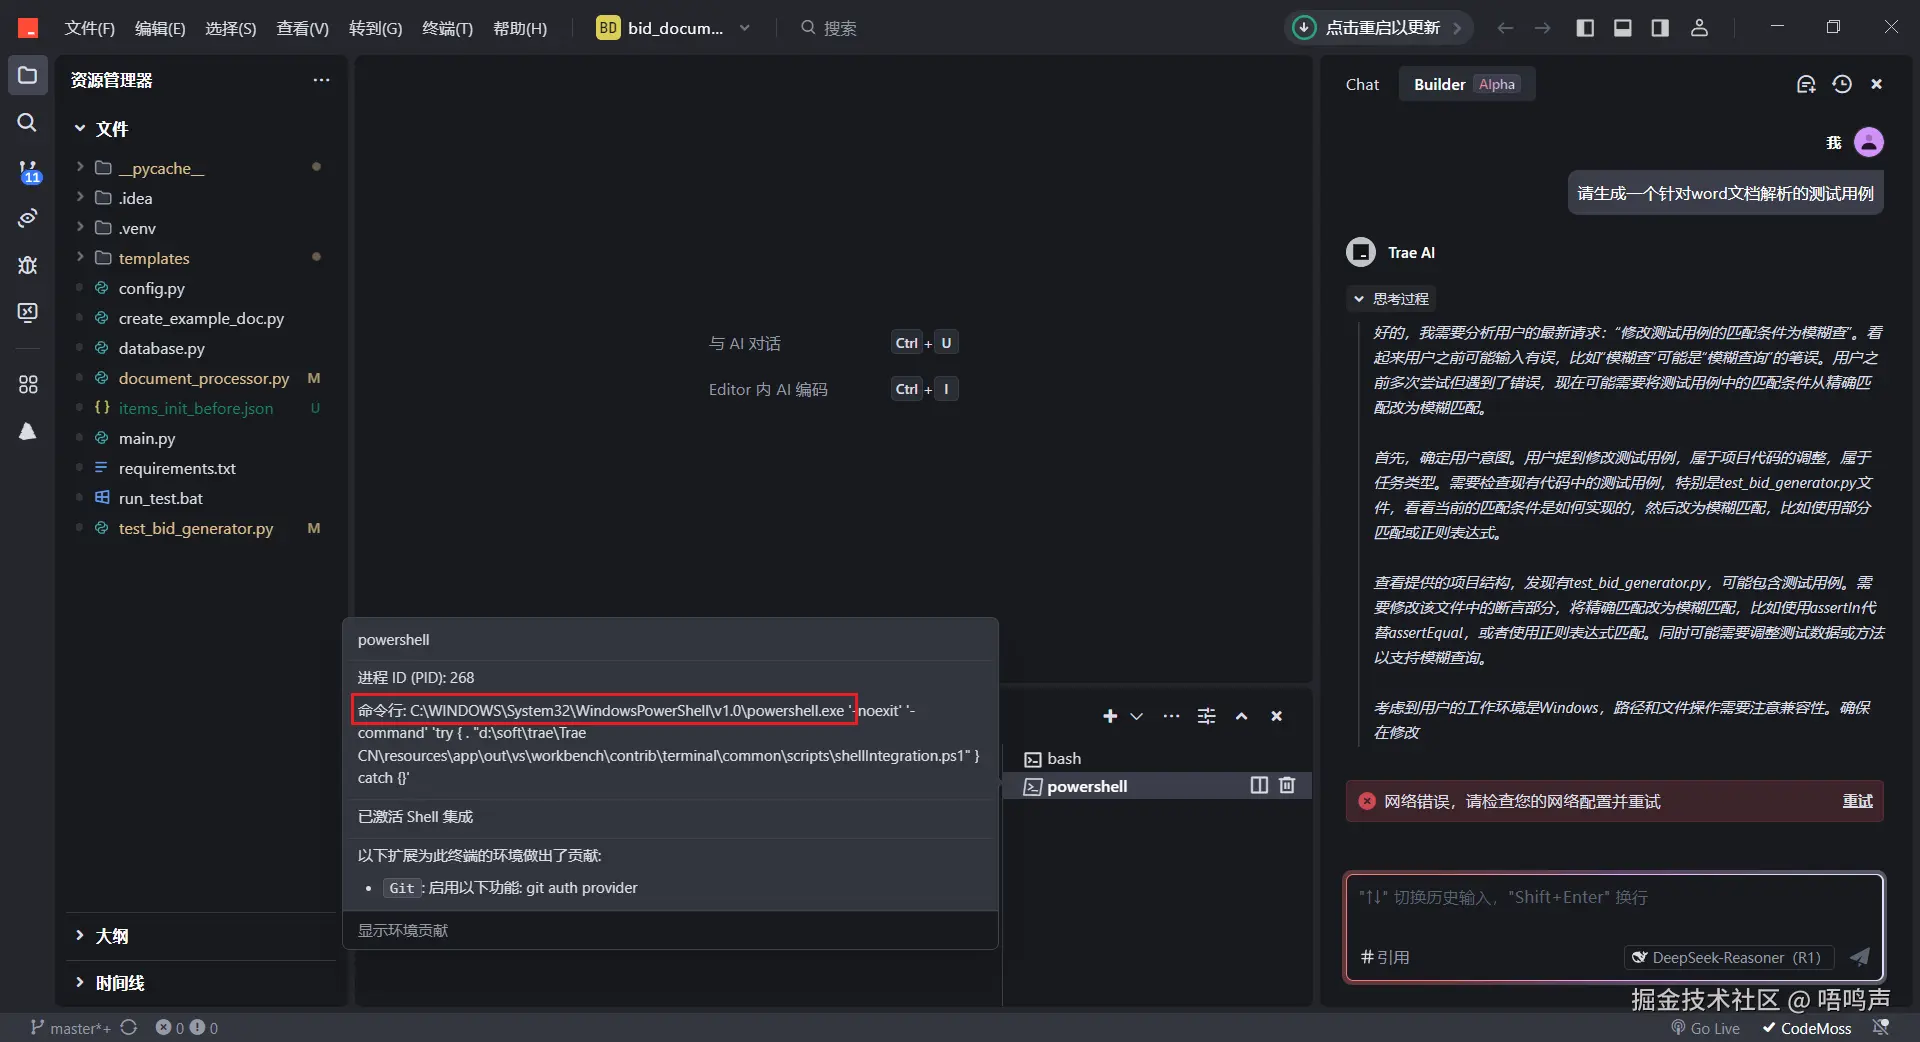Toggle the bottom panel layout button
Viewport: 1920px width, 1042px height.
tap(1622, 28)
